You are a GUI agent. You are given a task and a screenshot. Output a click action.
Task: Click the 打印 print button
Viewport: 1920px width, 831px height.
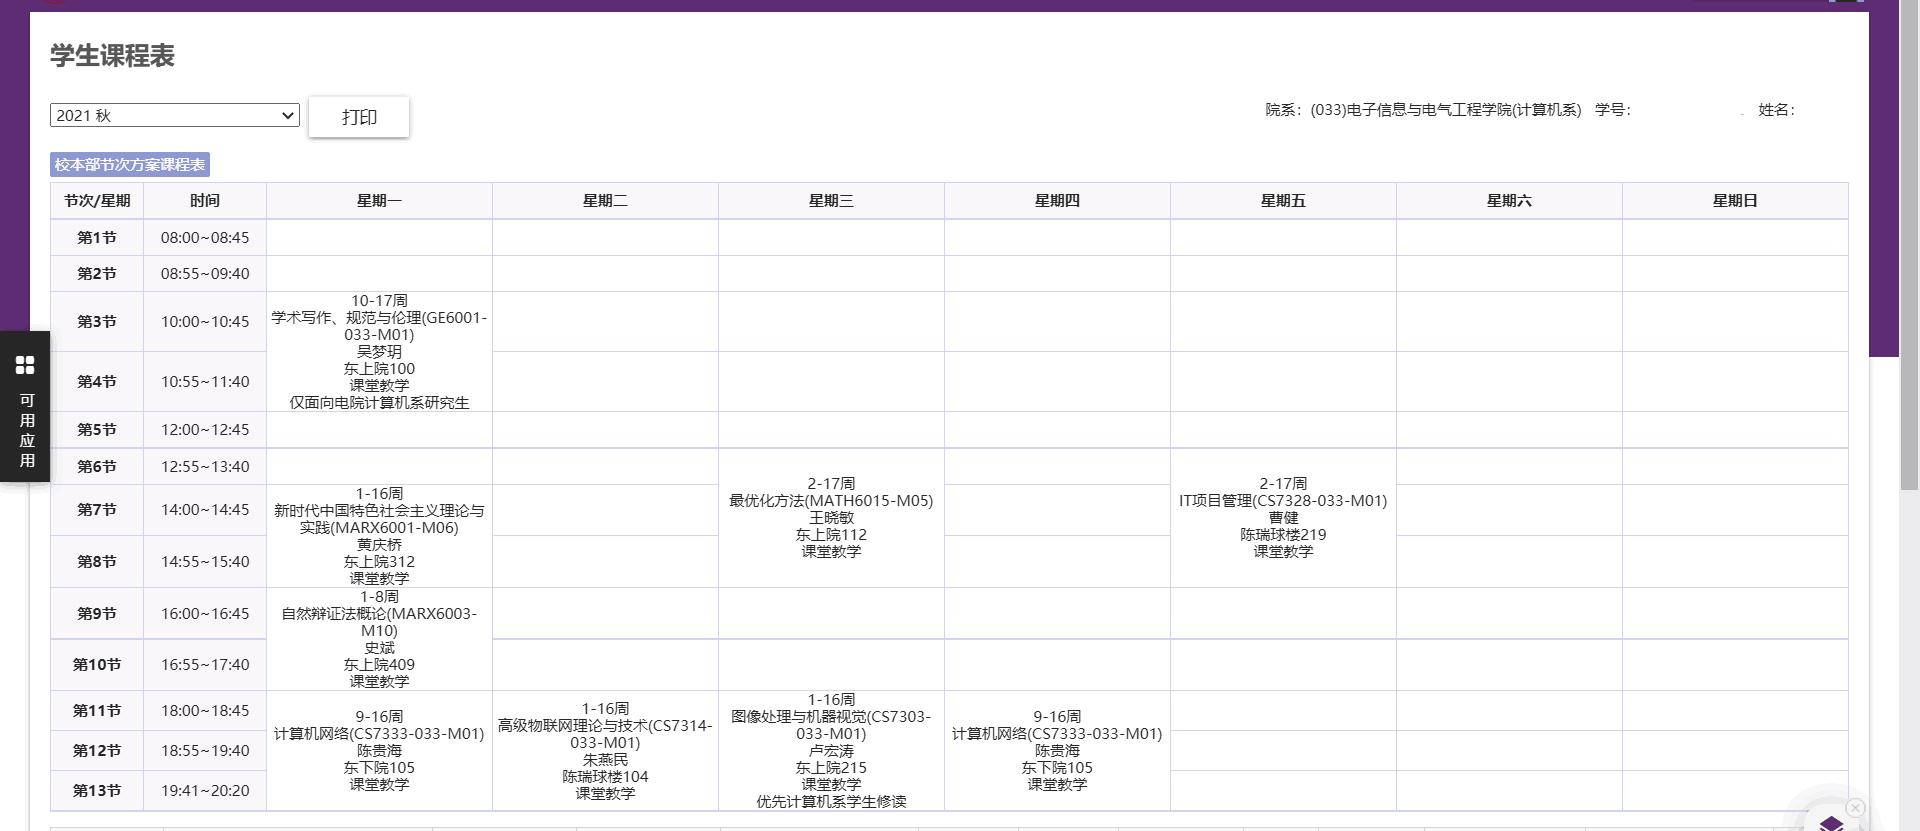pos(359,117)
